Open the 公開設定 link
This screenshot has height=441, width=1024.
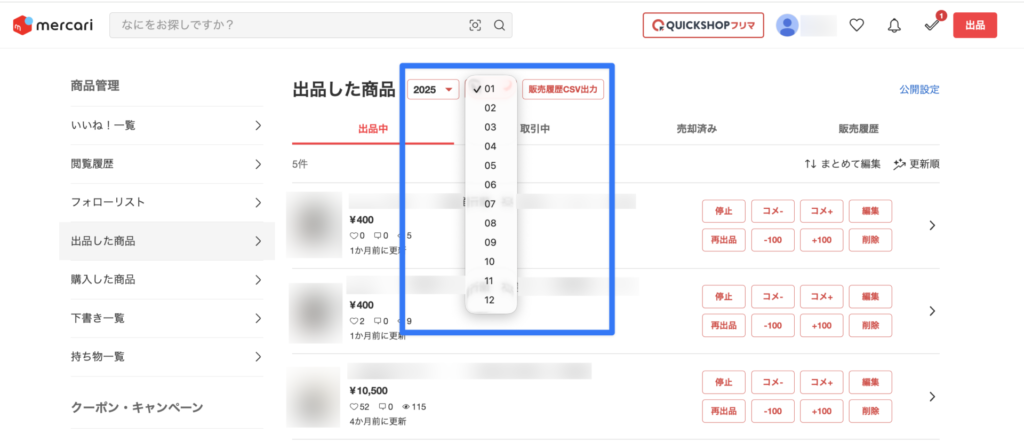(918, 90)
